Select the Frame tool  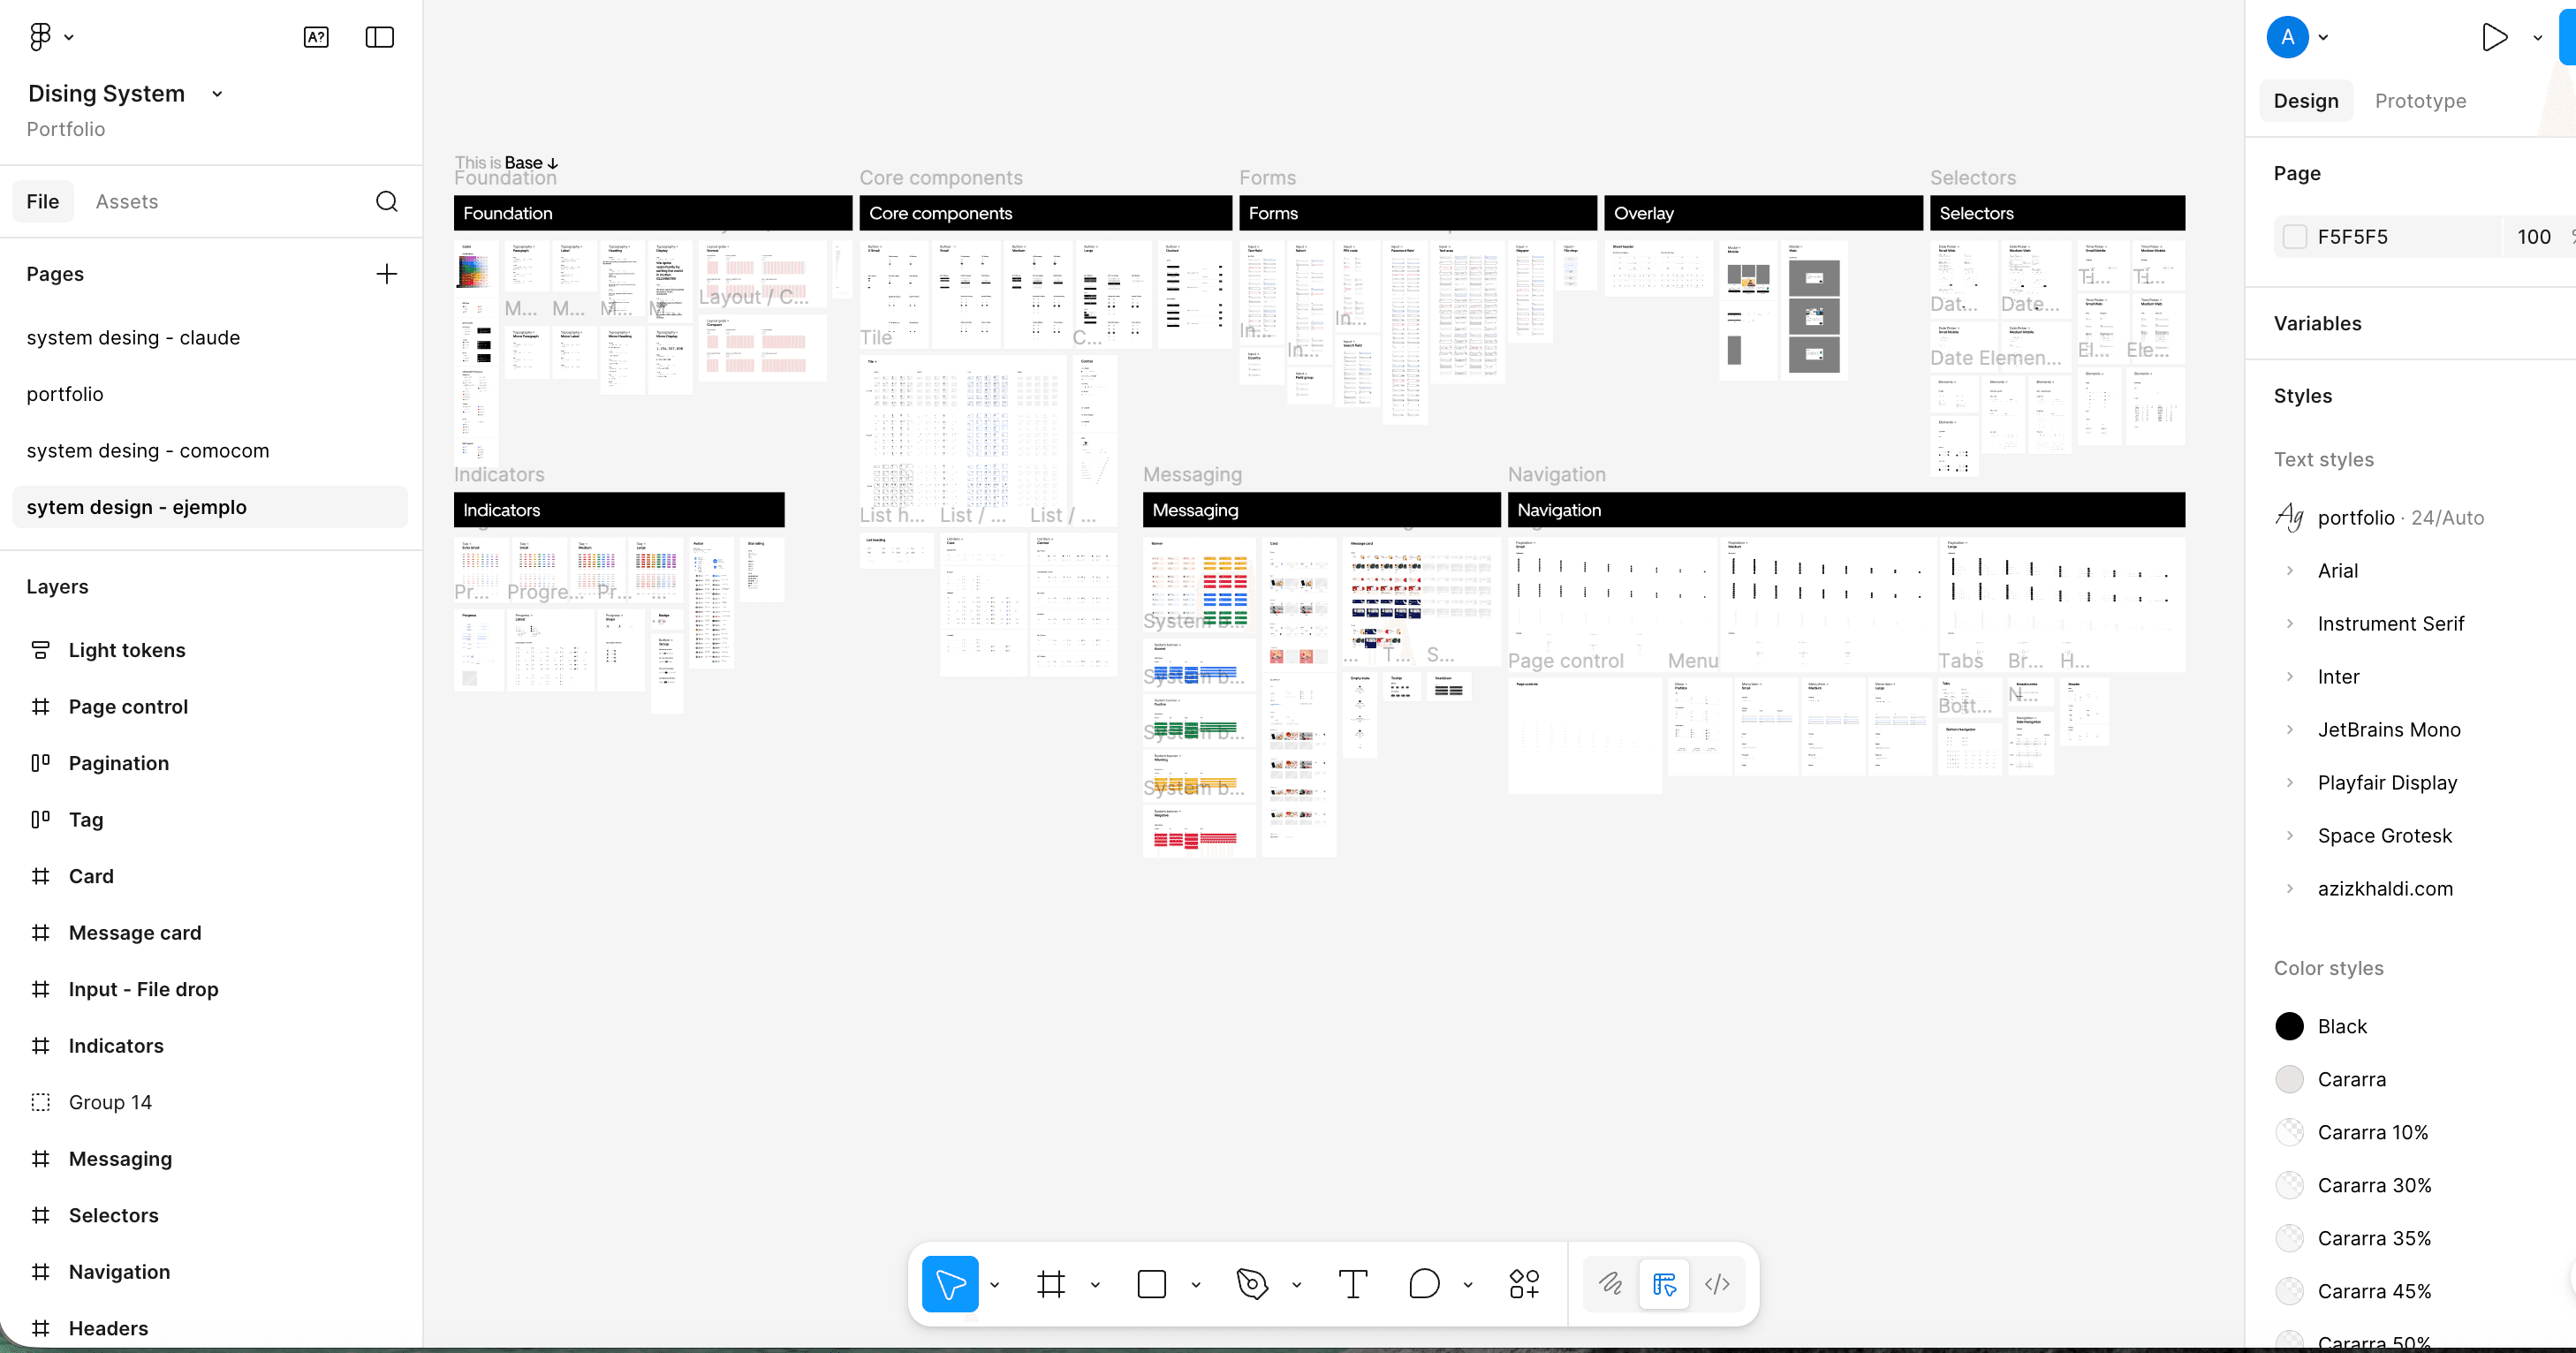click(x=1051, y=1284)
